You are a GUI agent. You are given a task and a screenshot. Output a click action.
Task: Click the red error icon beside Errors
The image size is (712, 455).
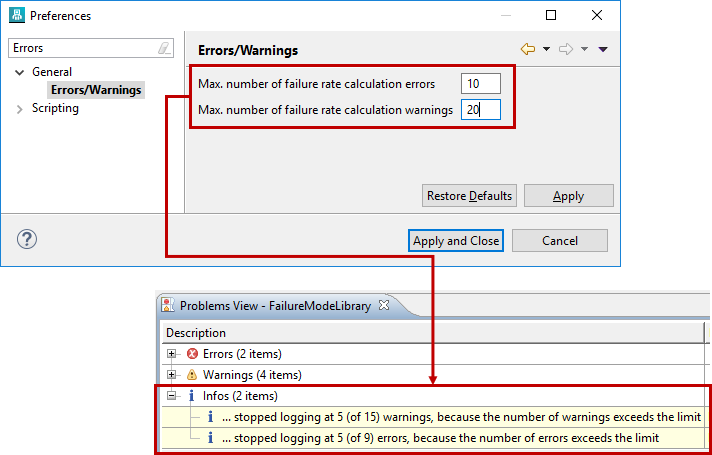(x=192, y=354)
